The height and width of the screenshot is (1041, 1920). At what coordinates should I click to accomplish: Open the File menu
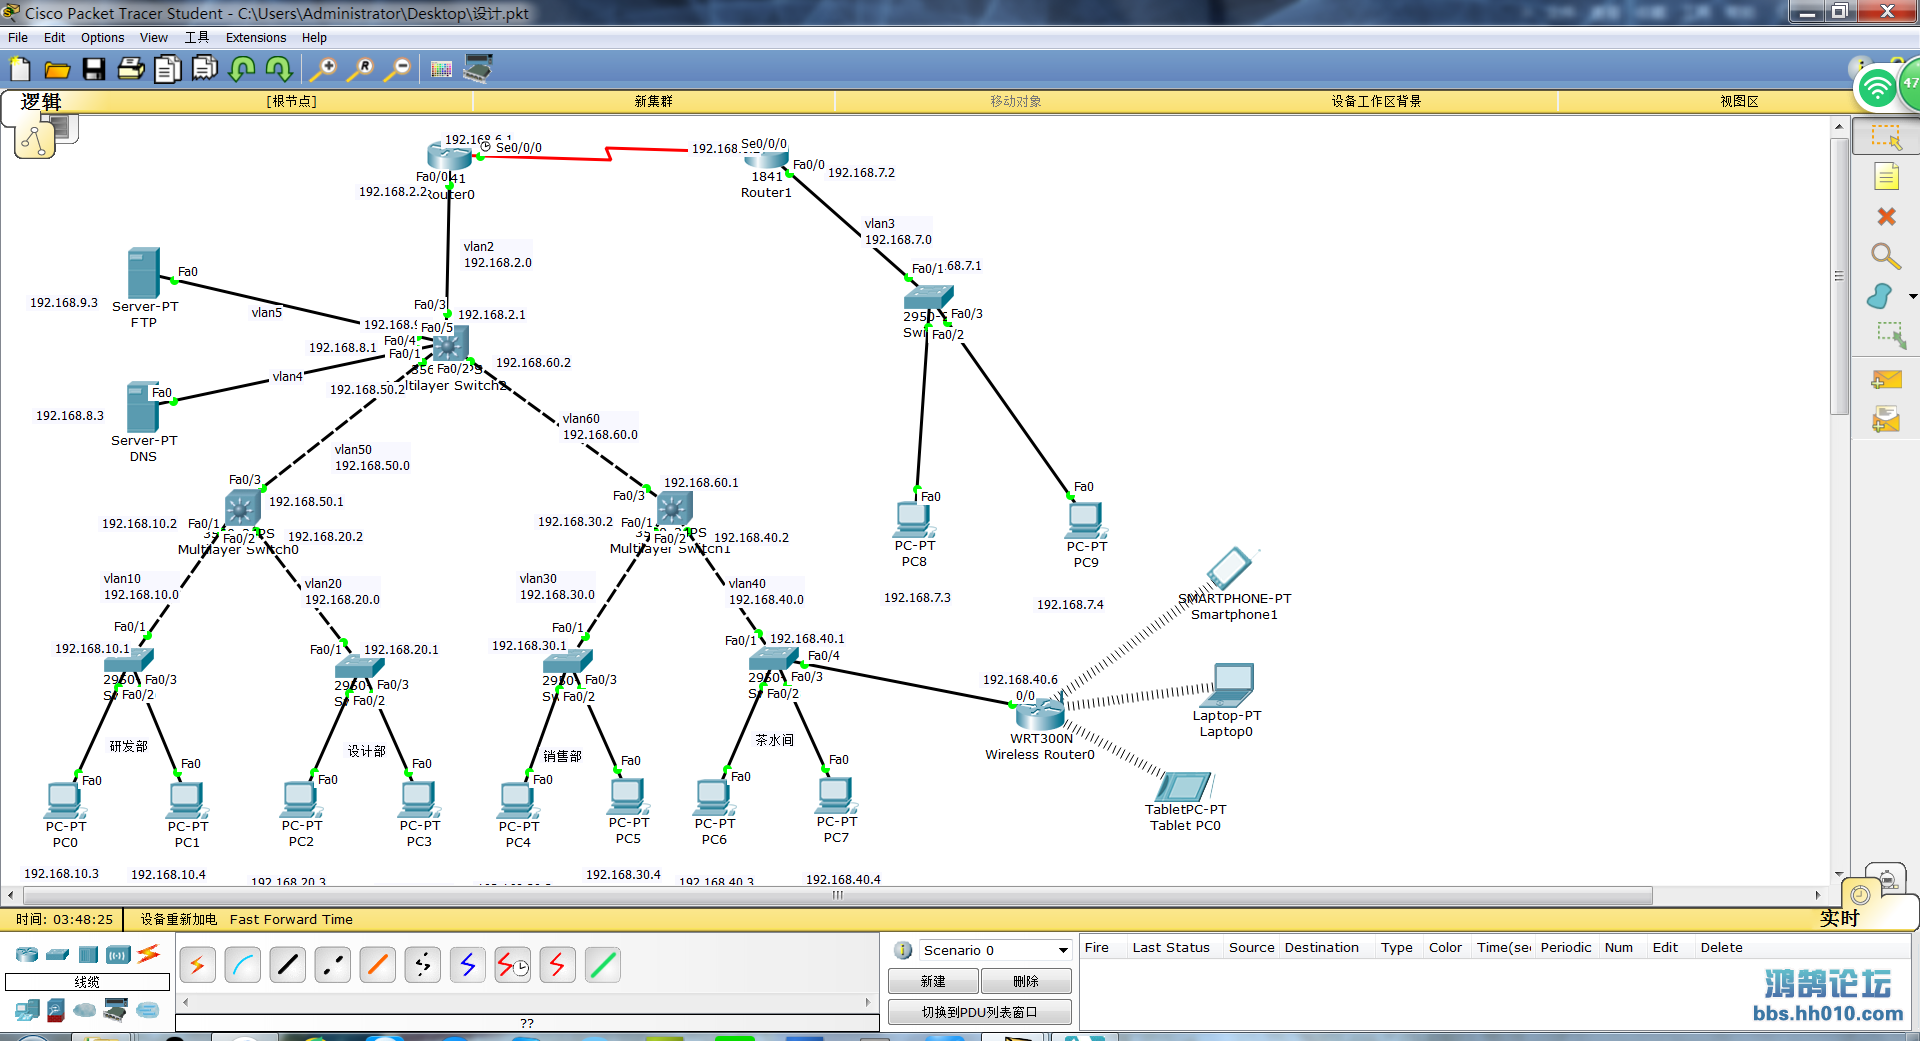pos(18,38)
